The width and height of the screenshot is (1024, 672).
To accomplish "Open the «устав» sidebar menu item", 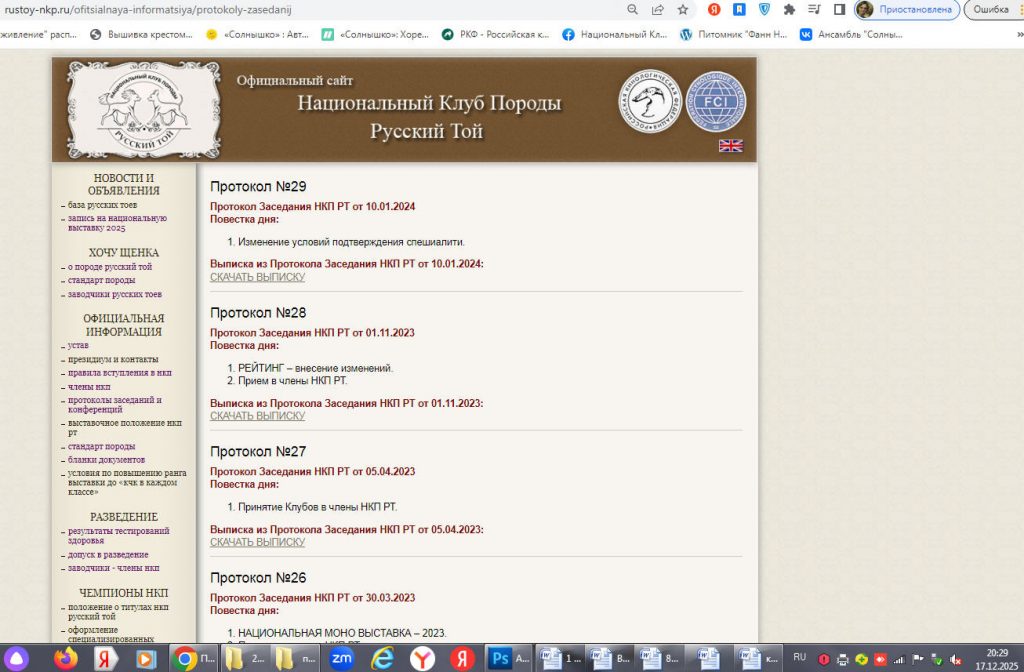I will tap(78, 345).
